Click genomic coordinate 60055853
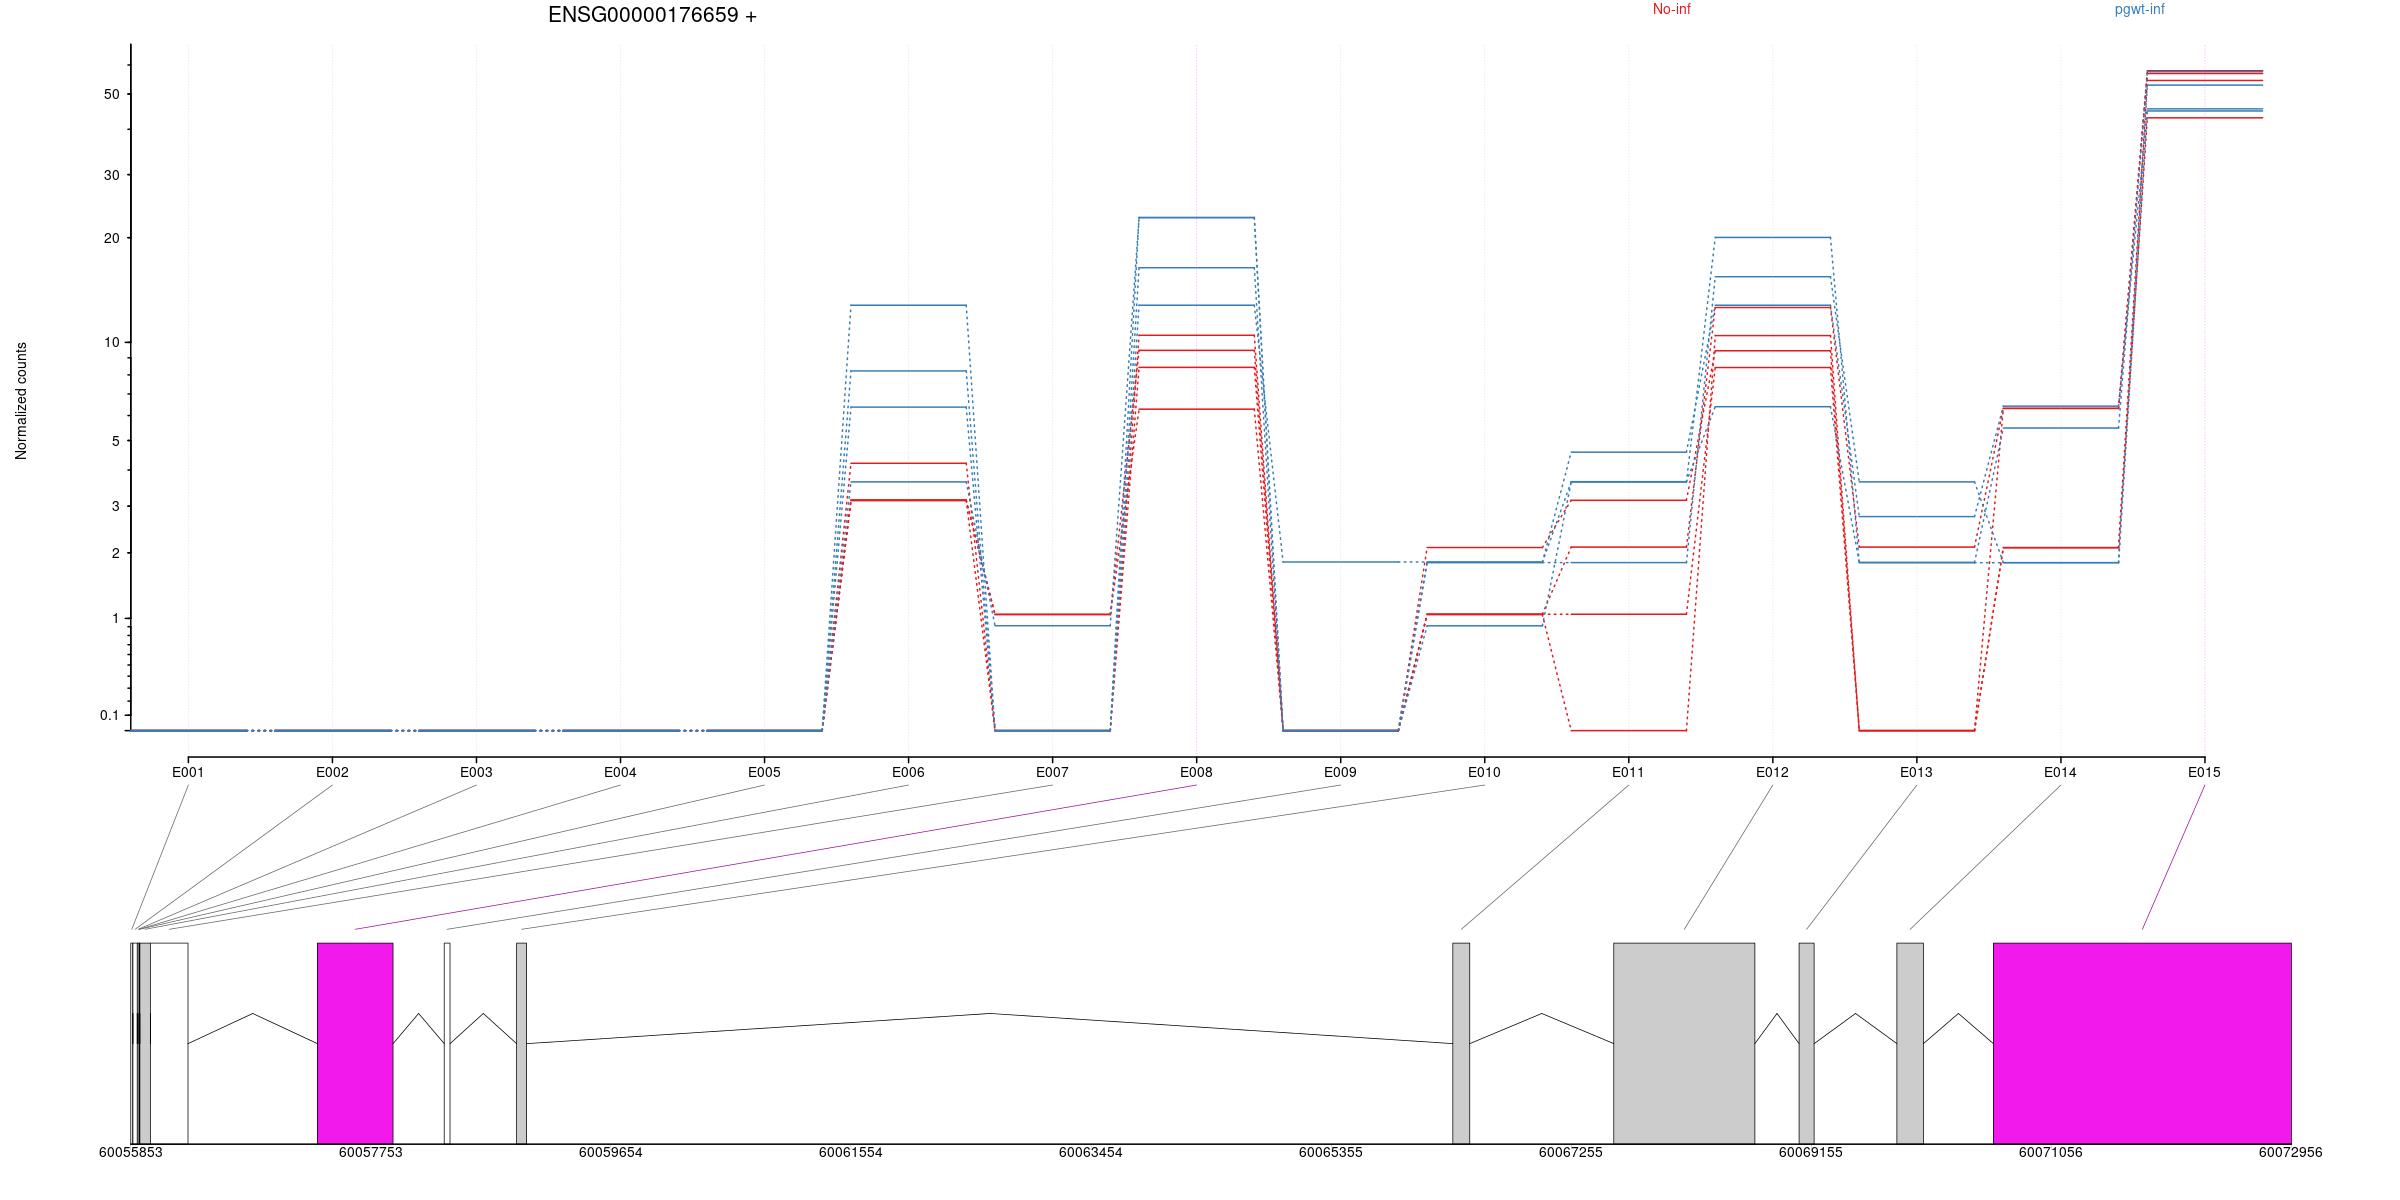2400x1200 pixels. pos(131,1152)
